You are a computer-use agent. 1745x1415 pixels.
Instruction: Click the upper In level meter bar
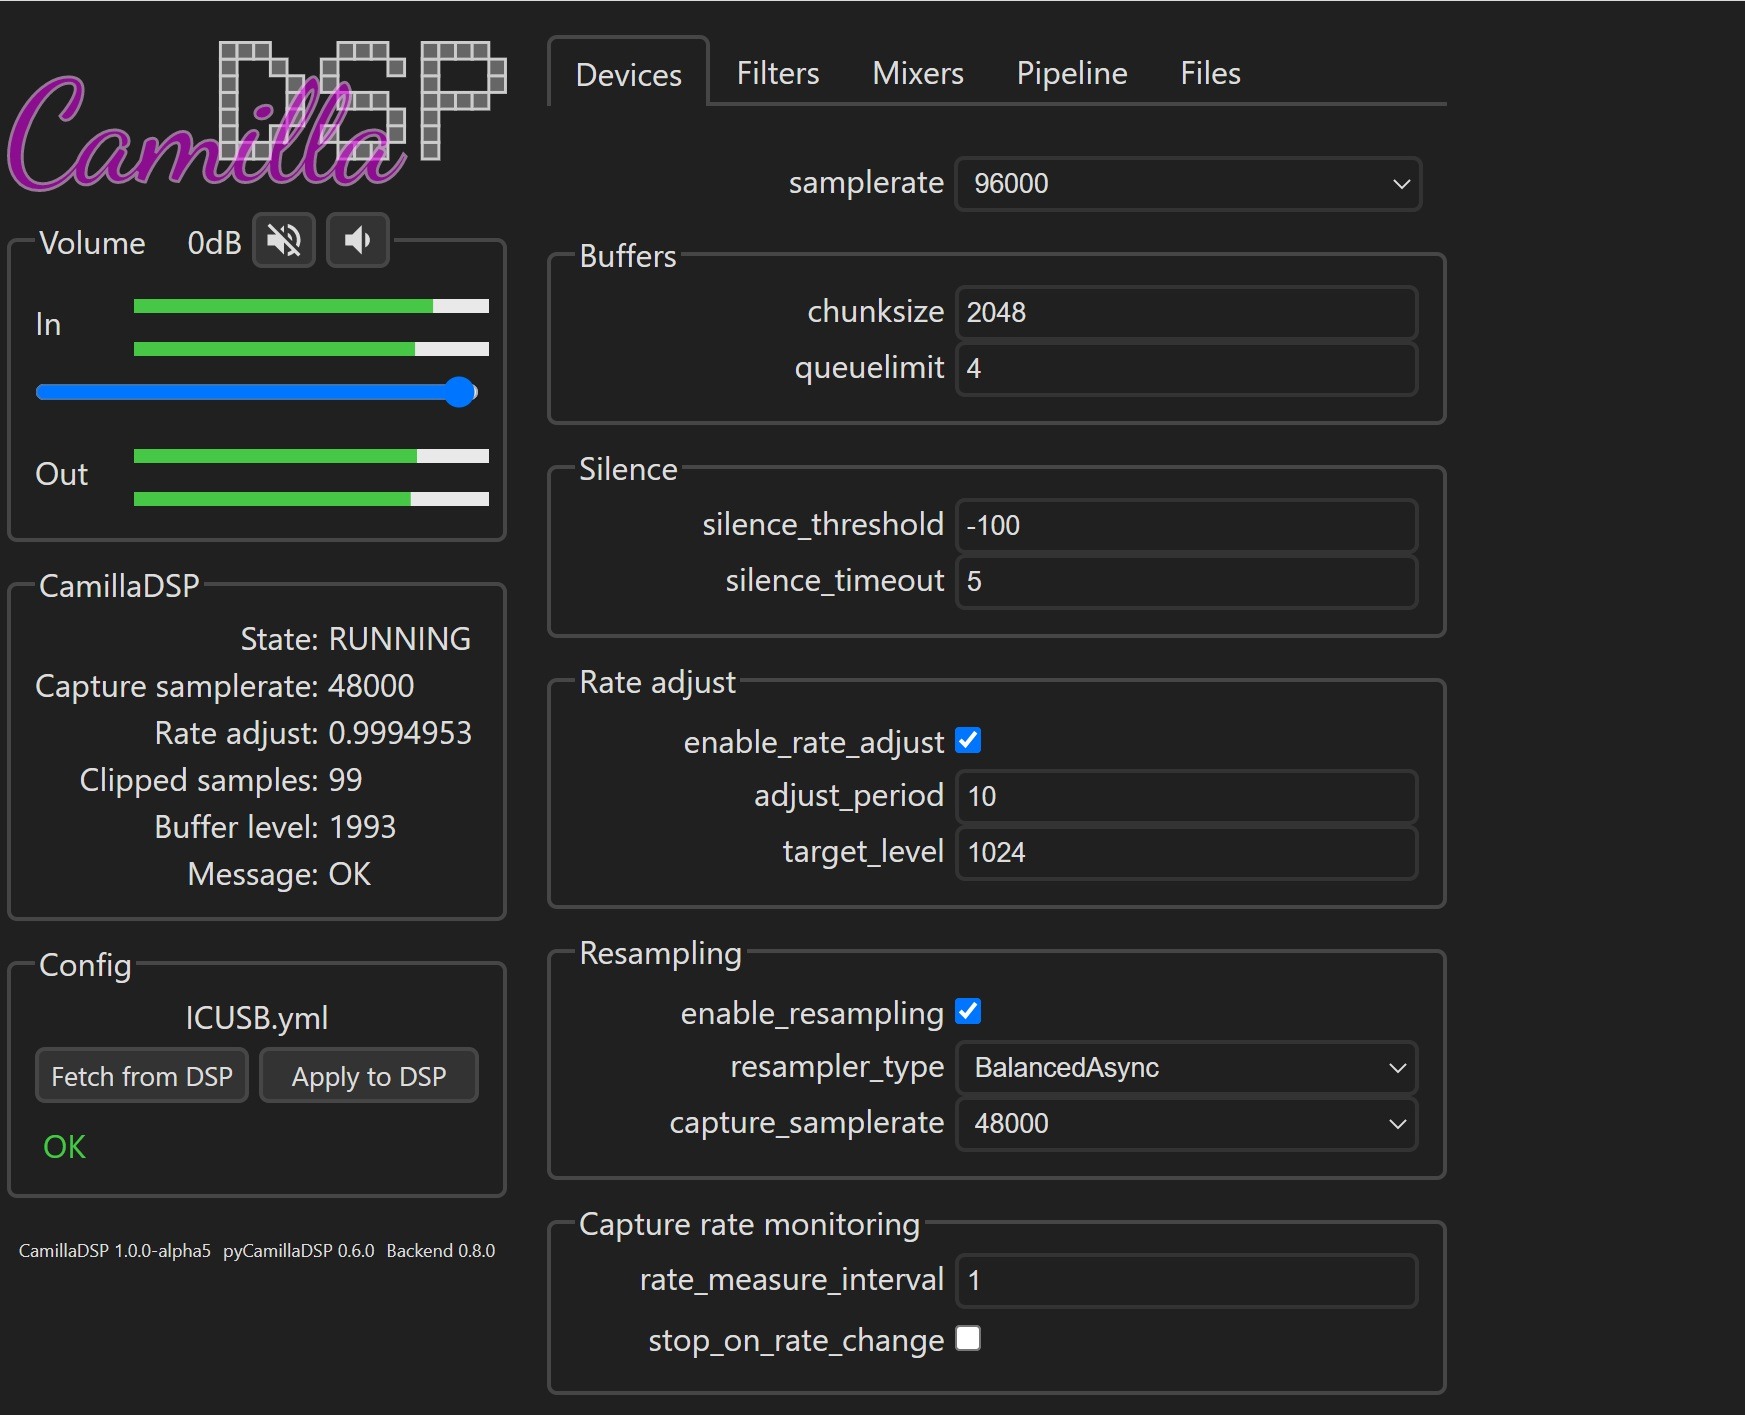pyautogui.click(x=311, y=306)
